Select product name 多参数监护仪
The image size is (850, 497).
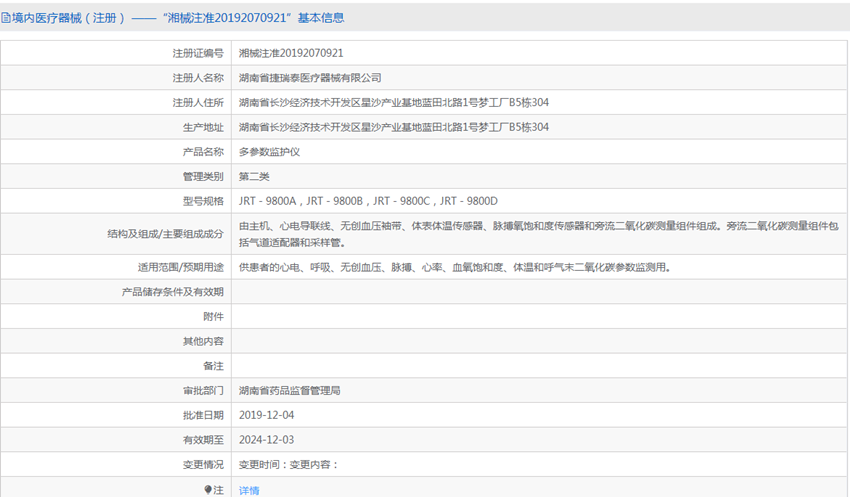(x=269, y=152)
